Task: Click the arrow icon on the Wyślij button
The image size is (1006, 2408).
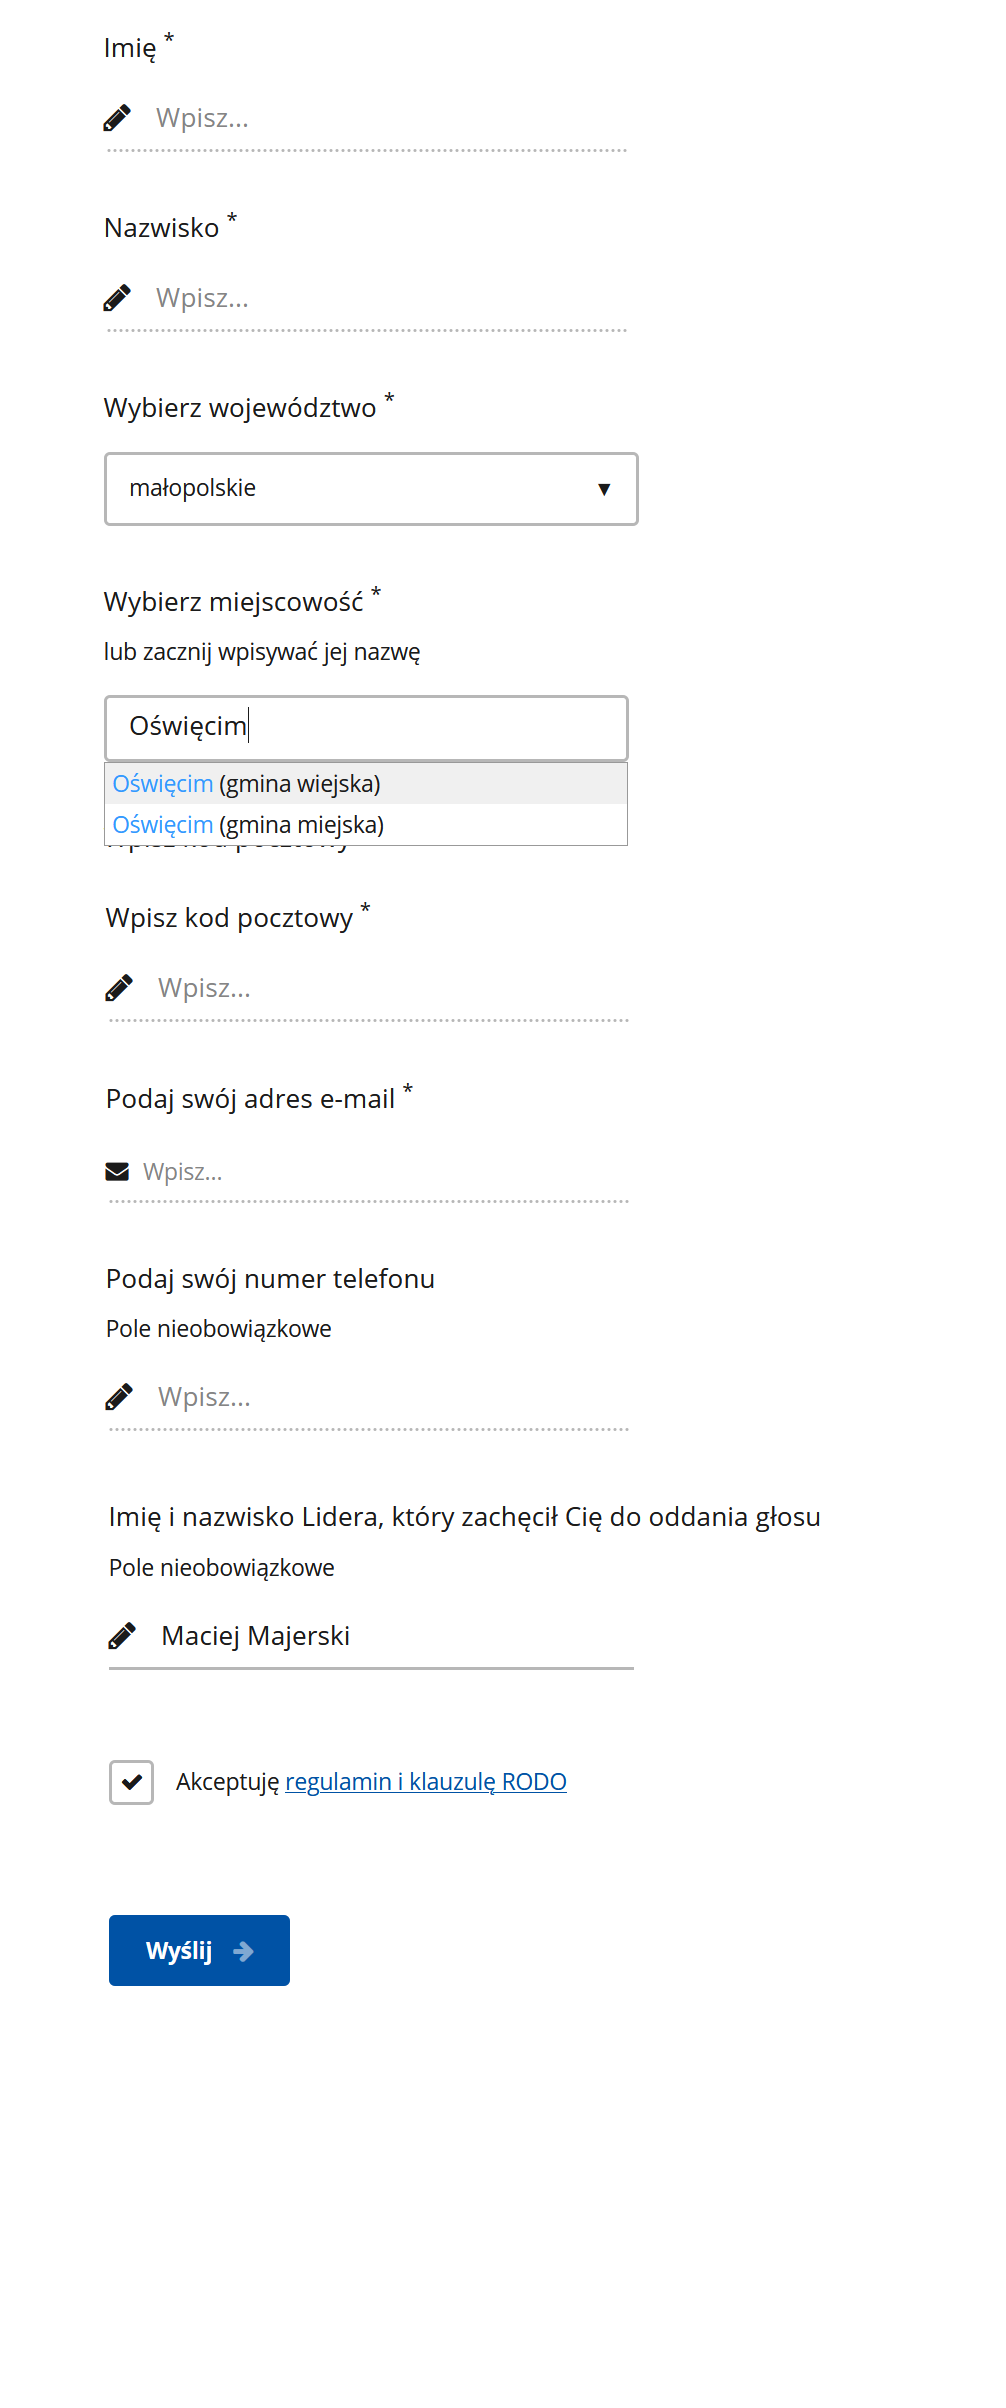Action: tap(243, 1951)
